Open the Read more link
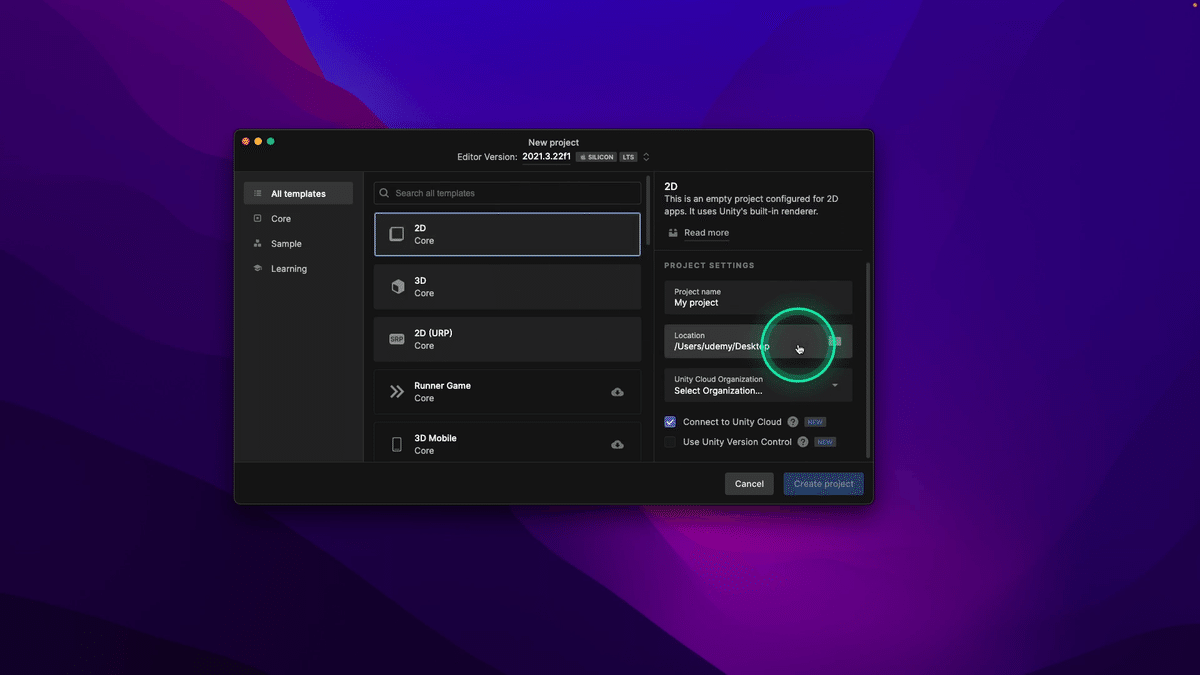 click(x=706, y=233)
